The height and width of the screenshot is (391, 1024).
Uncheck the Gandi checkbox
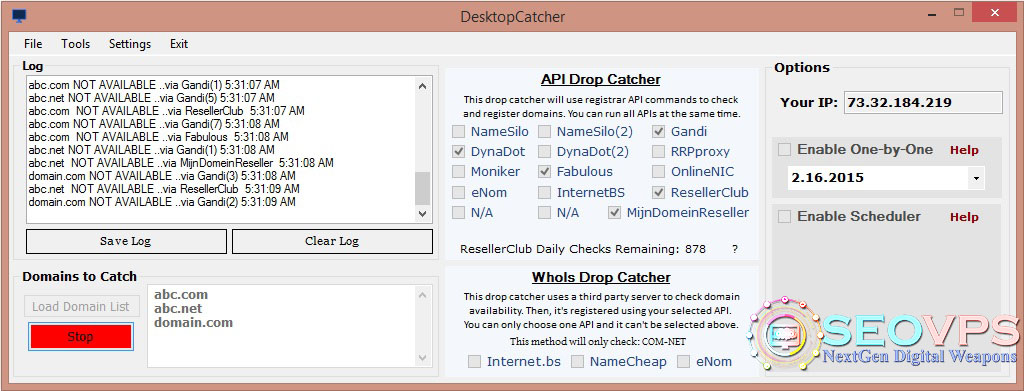tap(659, 131)
